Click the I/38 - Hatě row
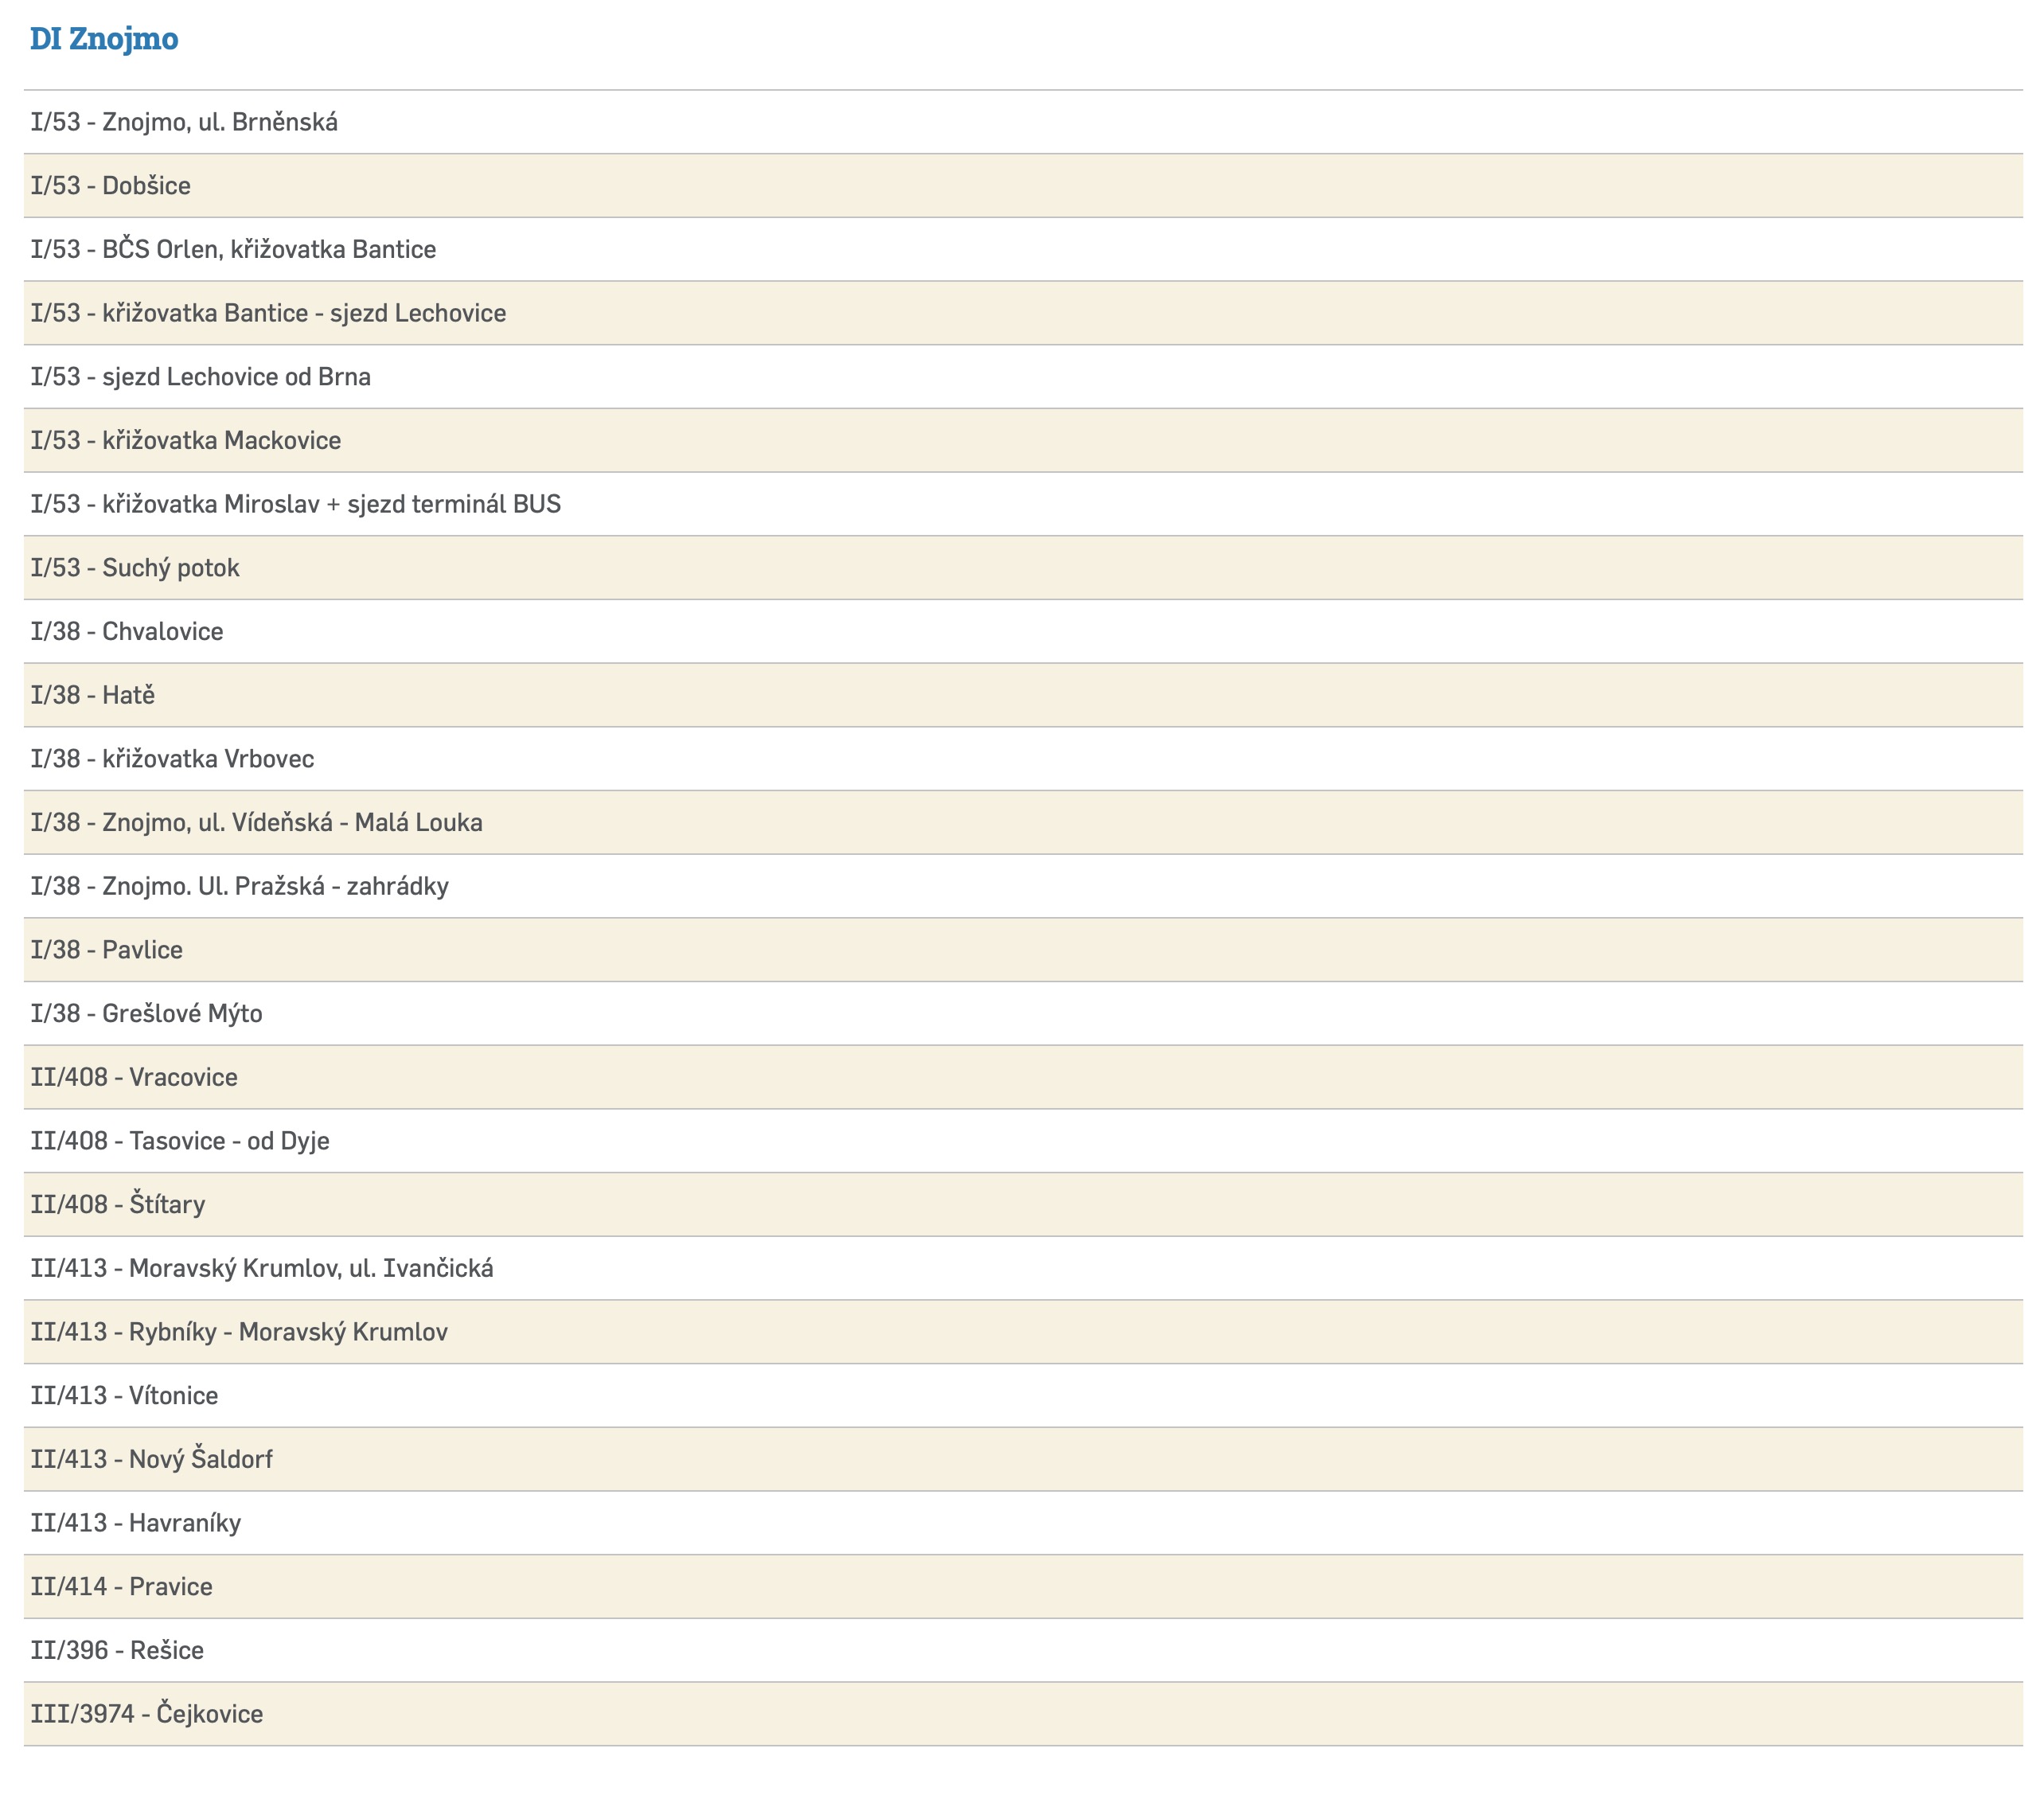 [x=93, y=695]
